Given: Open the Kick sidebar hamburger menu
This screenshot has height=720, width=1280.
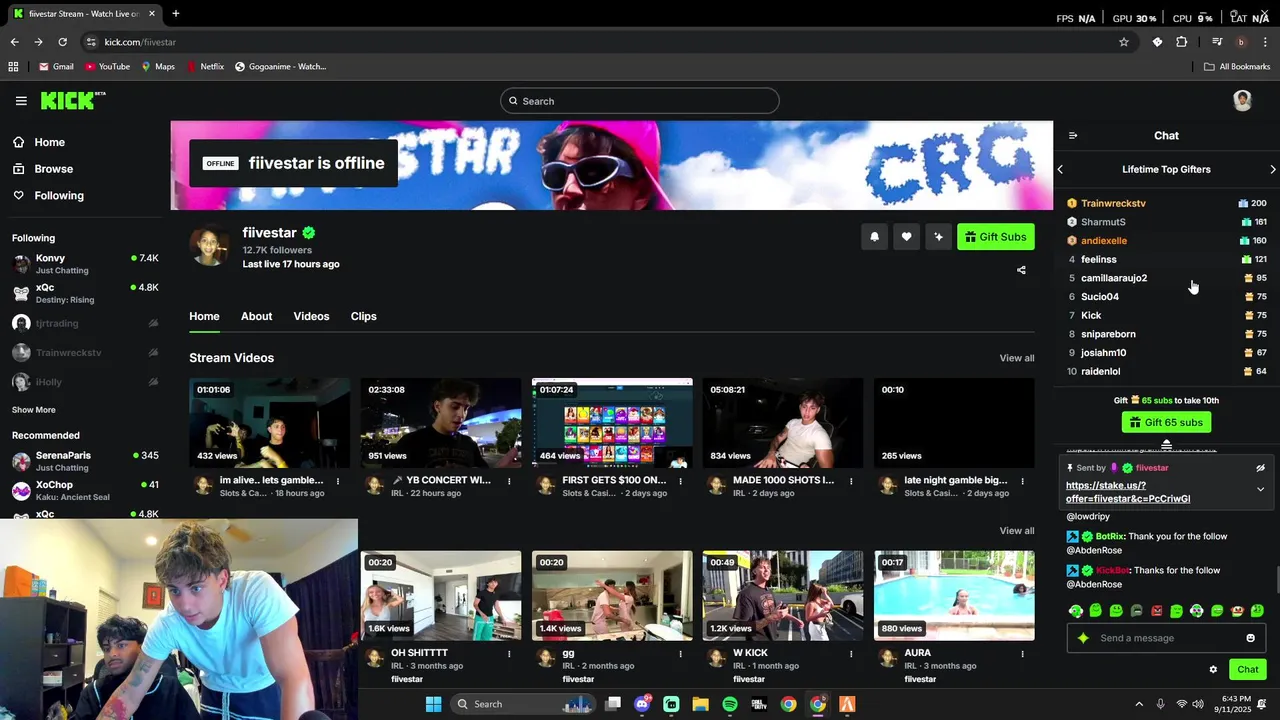Looking at the screenshot, I should pos(21,101).
